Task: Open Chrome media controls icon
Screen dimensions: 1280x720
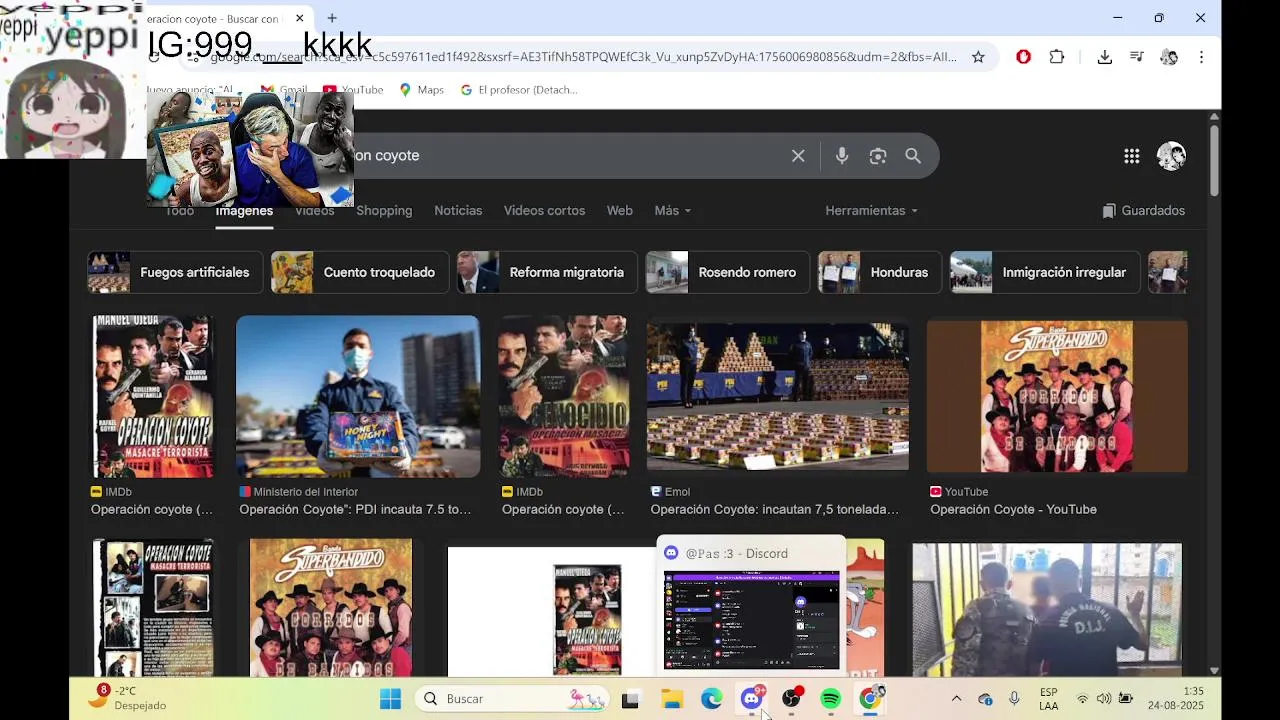Action: [x=1137, y=57]
